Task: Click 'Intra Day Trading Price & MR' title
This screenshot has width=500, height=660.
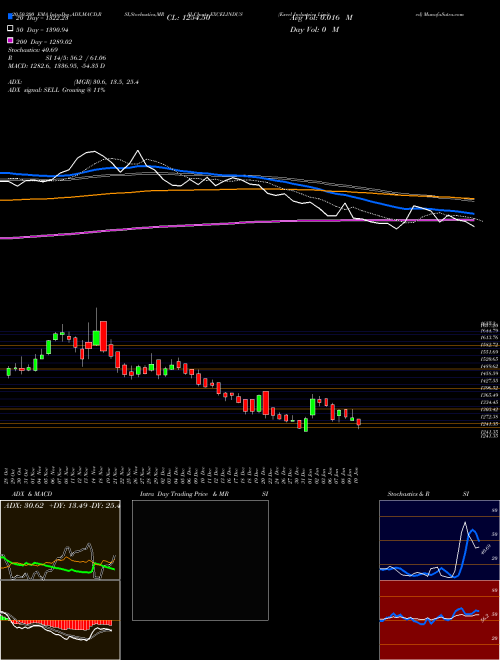Action: [185, 494]
